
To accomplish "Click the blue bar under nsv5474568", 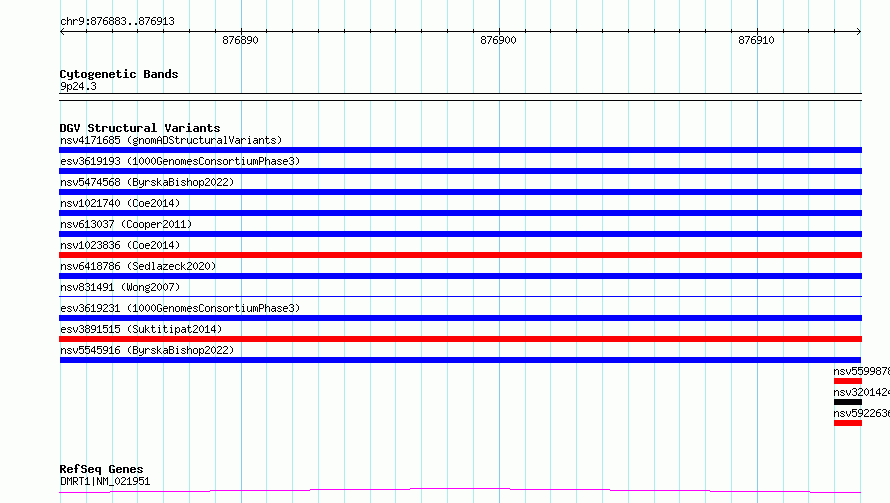I will [460, 192].
